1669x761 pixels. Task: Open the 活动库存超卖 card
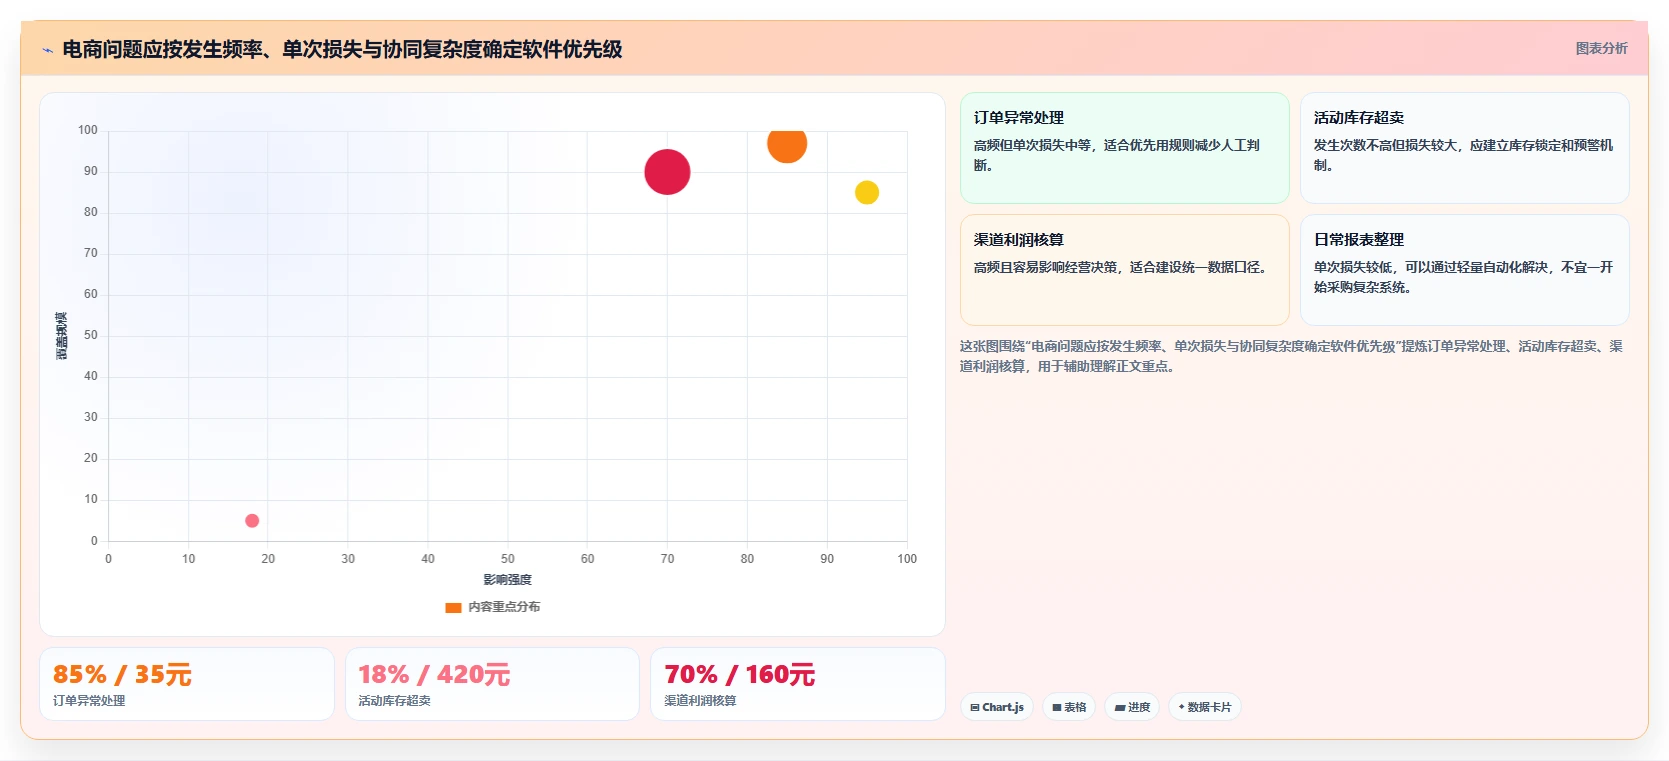(1464, 148)
